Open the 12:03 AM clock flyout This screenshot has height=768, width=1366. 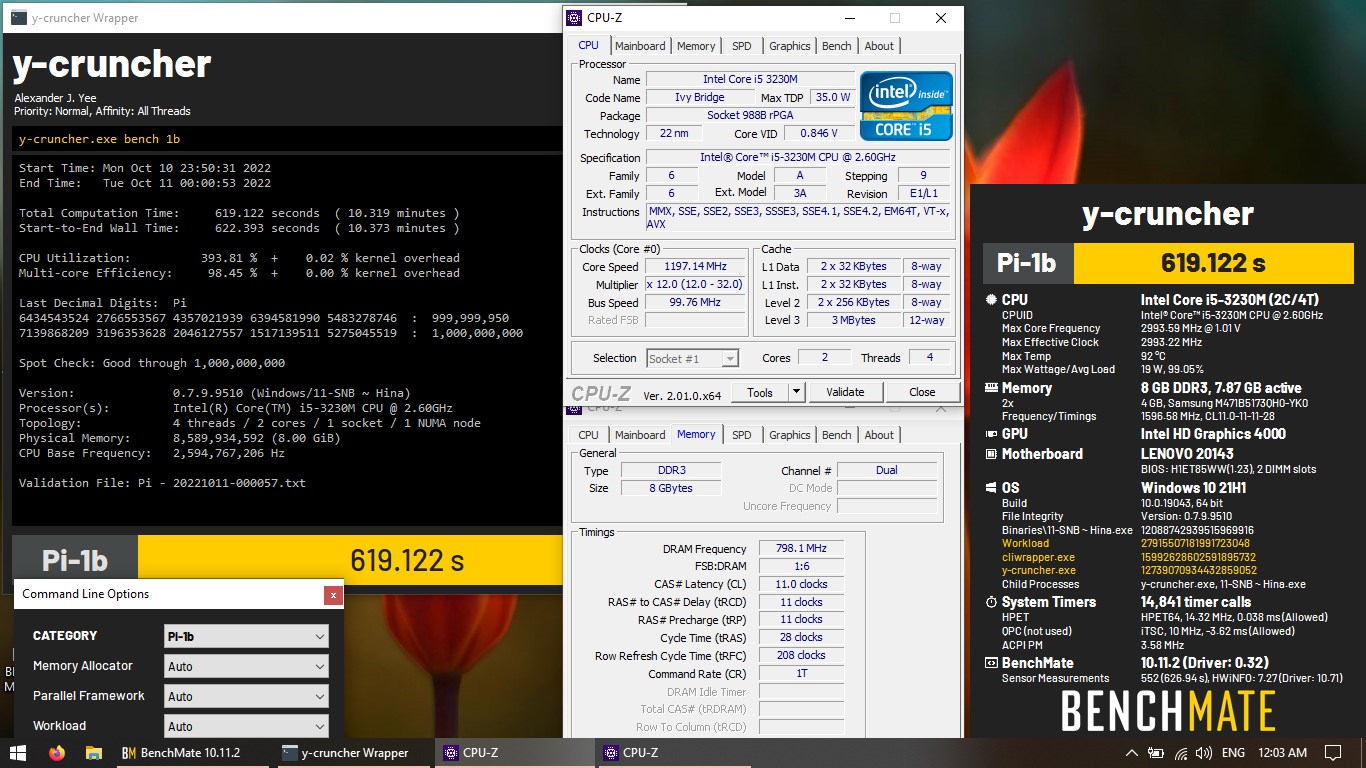pos(1283,753)
